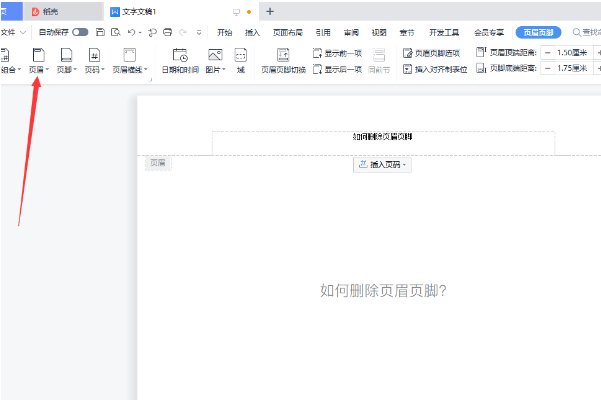Click the 稻壳 red logo icon
Image resolution: width=601 pixels, height=400 pixels.
pyautogui.click(x=35, y=12)
